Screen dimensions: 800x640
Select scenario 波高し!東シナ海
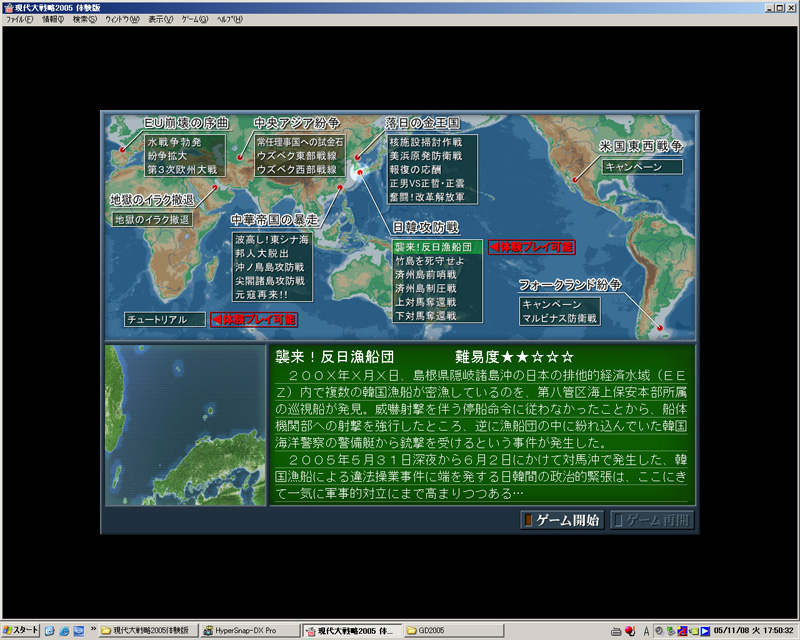click(272, 239)
